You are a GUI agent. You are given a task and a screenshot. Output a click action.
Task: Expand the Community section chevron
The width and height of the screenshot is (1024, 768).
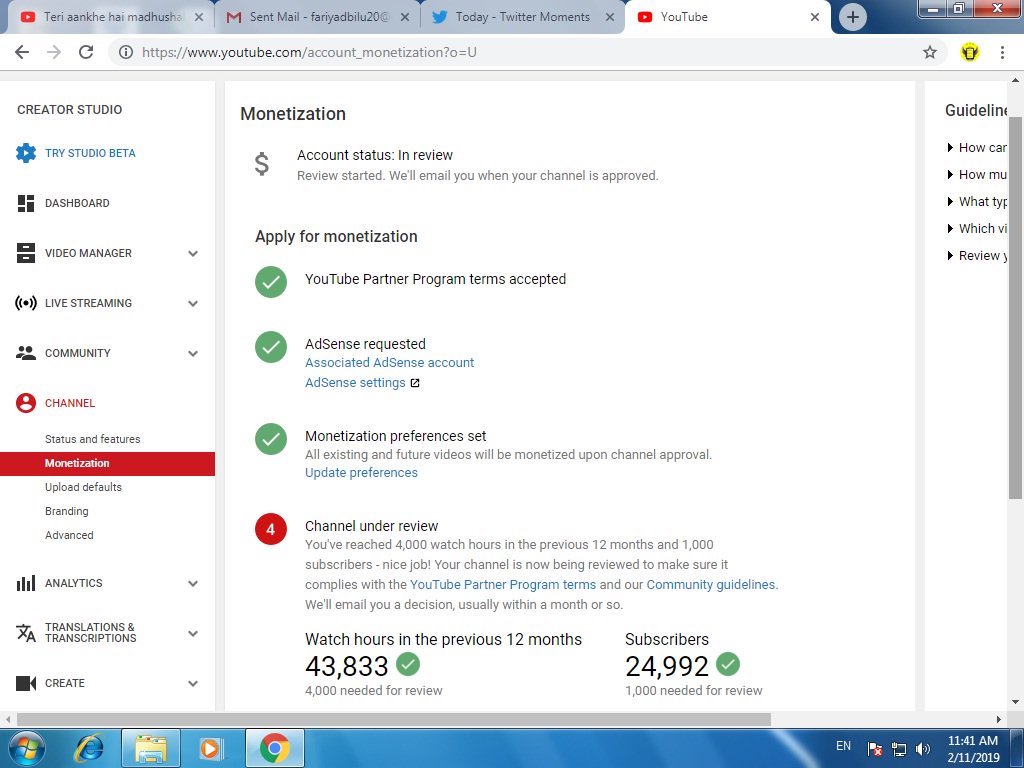point(193,353)
